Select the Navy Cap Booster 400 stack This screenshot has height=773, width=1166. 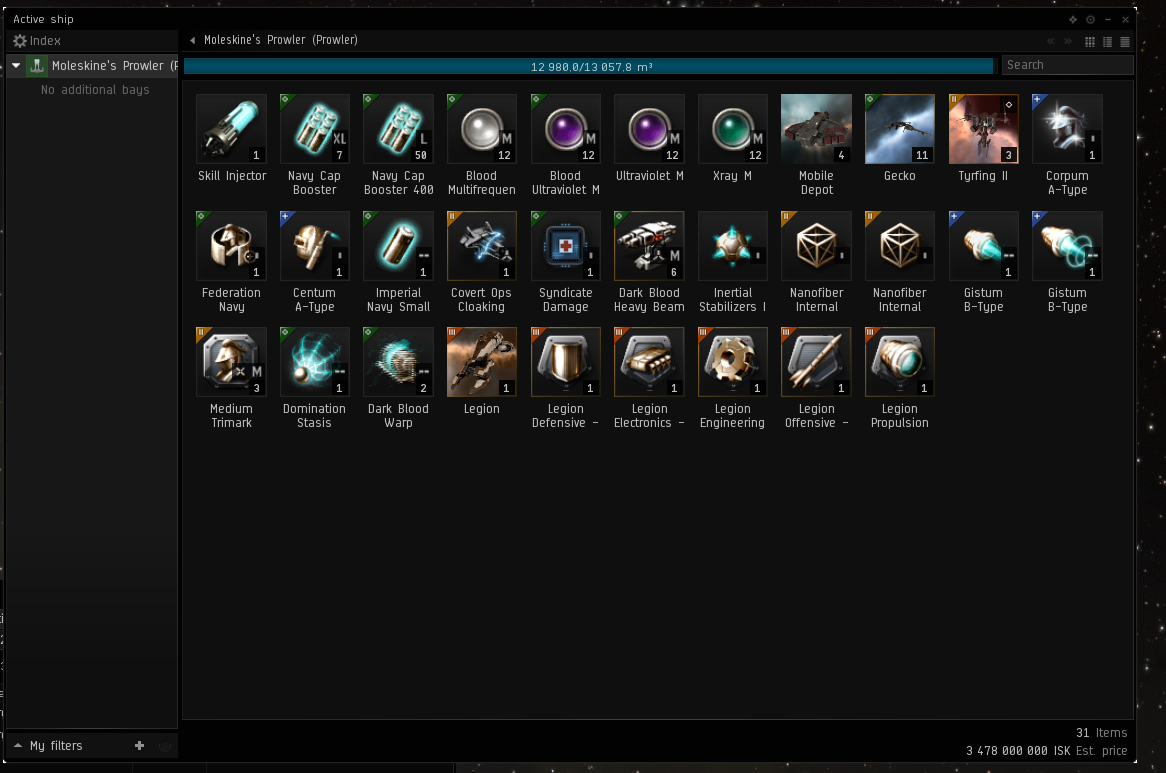pyautogui.click(x=398, y=129)
